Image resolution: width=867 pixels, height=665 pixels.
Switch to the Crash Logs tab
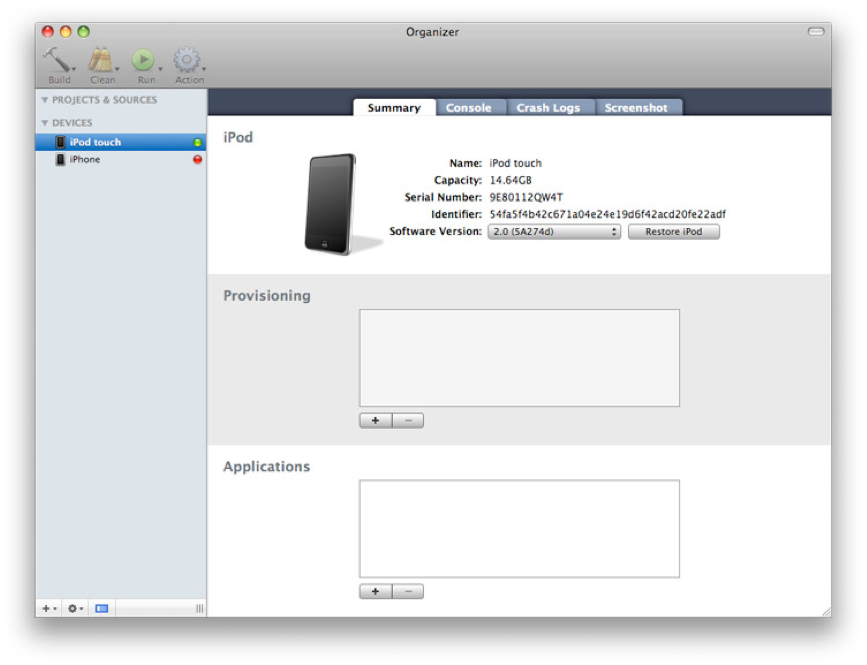548,108
